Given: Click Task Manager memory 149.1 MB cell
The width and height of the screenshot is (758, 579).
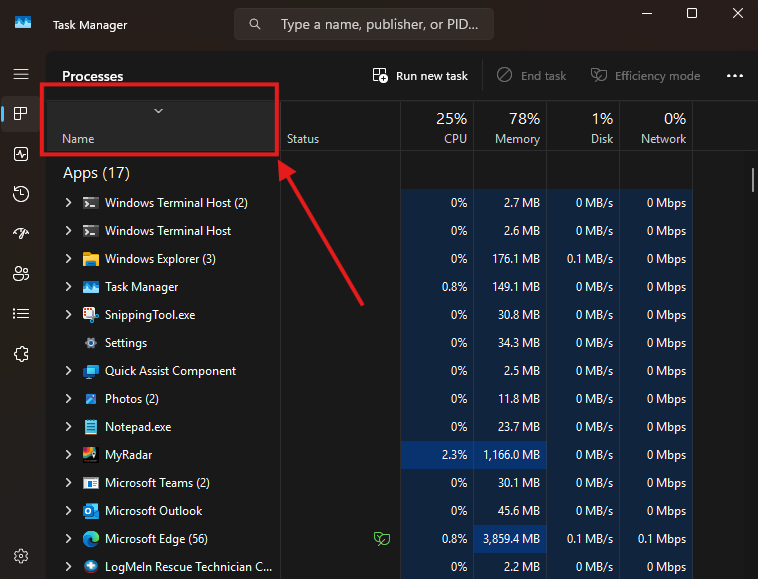Looking at the screenshot, I should click(510, 287).
